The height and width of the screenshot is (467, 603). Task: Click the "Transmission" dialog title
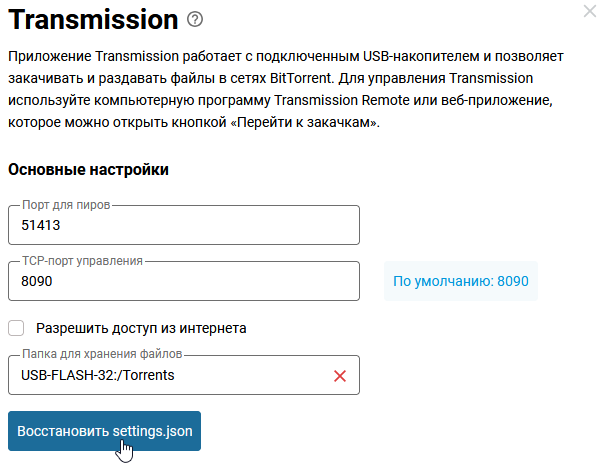point(92,19)
